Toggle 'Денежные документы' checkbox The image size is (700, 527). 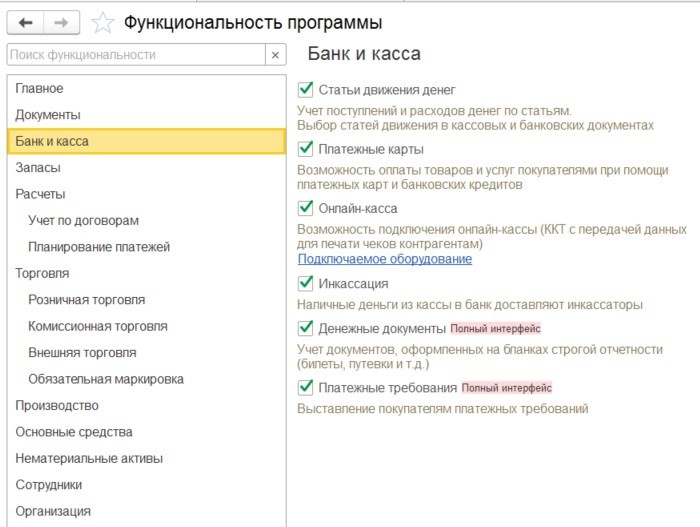(305, 328)
